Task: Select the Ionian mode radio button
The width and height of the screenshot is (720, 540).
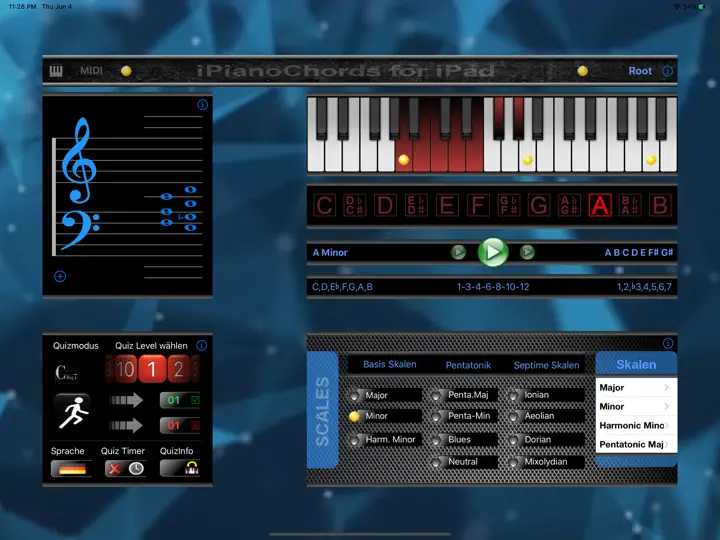Action: [x=514, y=395]
